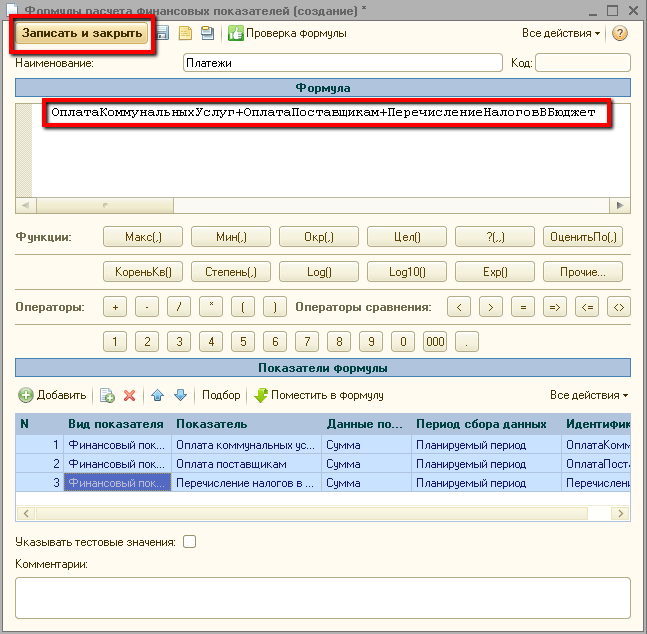Screen dimensions: 647x634
Task: Move row up with blue up arrow
Action: [157, 395]
